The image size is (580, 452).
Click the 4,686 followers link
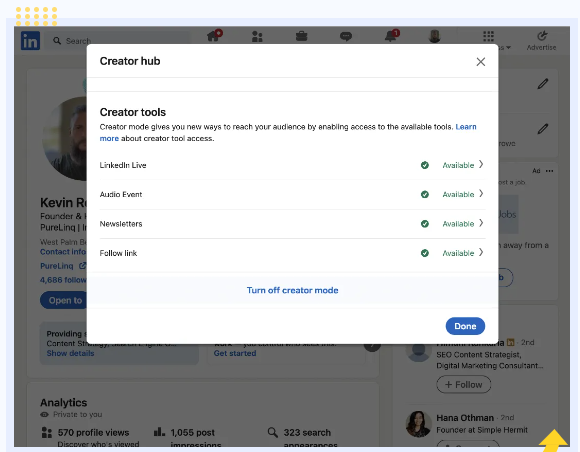[x=63, y=280]
